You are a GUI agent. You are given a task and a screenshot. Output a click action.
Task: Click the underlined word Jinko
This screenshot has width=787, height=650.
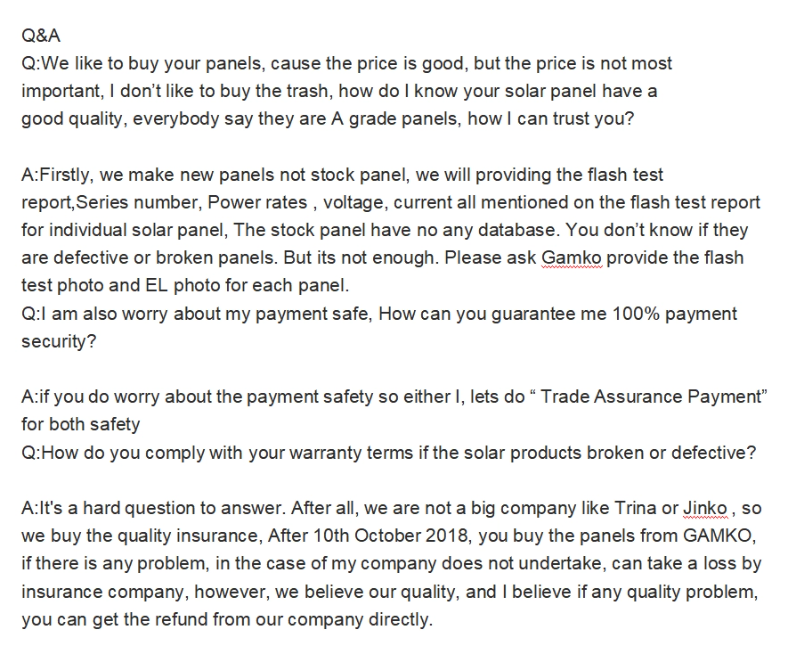click(705, 508)
